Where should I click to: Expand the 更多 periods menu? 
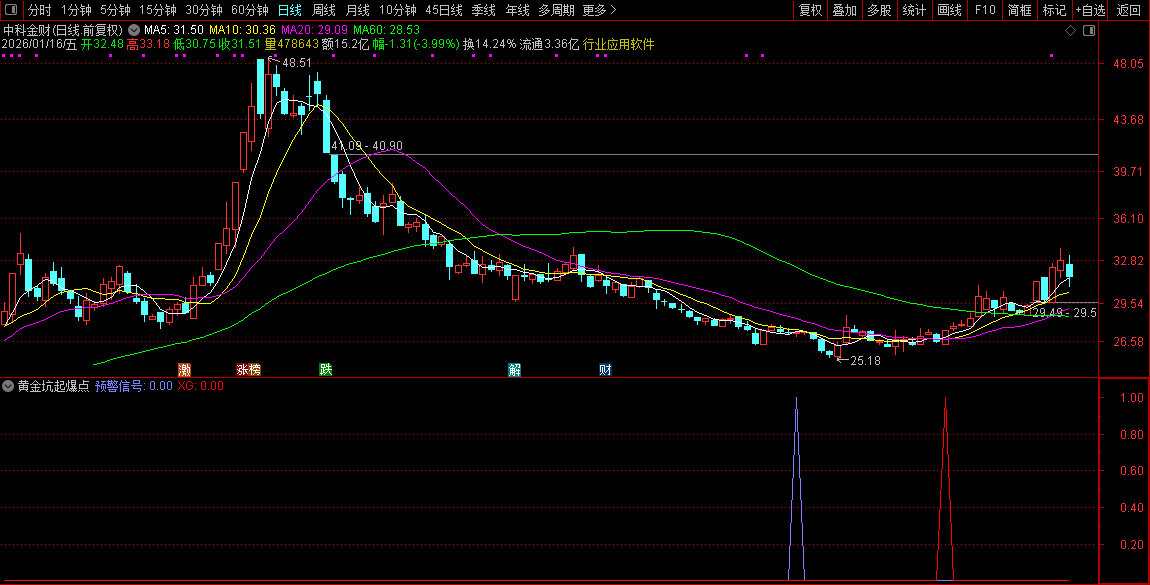tap(599, 10)
